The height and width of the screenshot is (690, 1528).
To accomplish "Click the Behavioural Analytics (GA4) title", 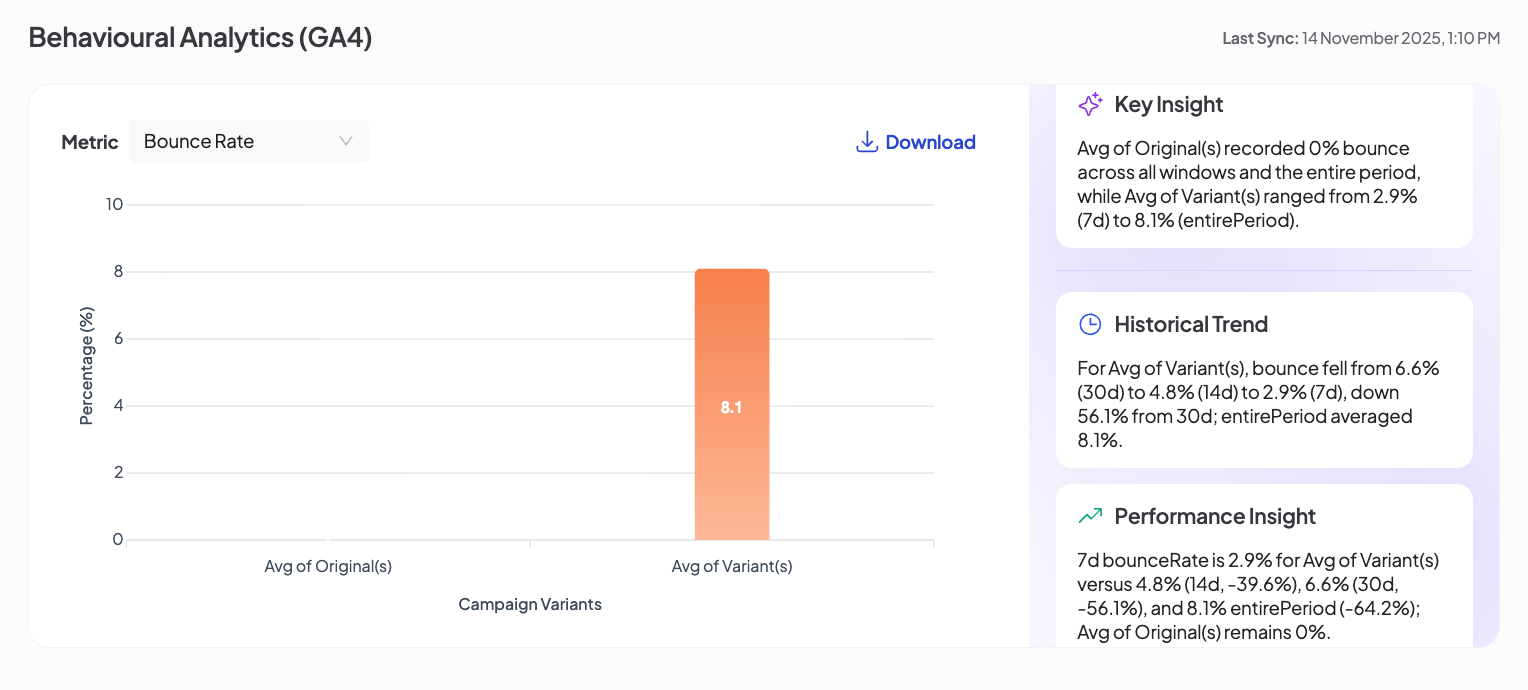I will (200, 37).
